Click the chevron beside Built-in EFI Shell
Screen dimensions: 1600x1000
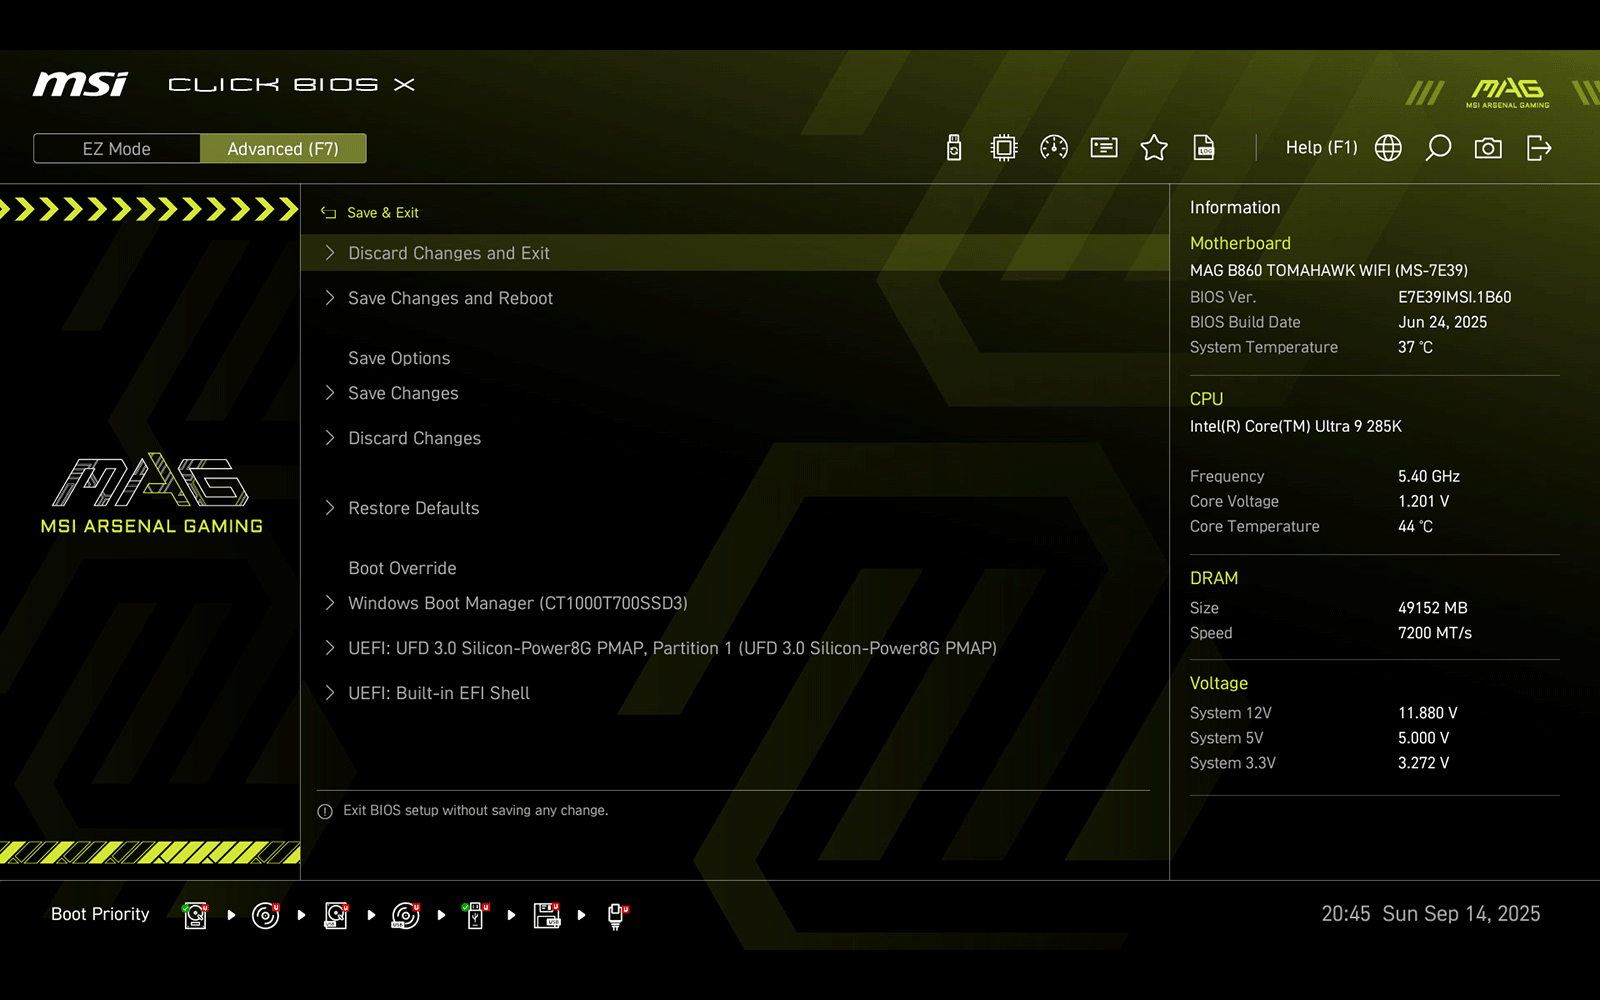click(x=330, y=693)
